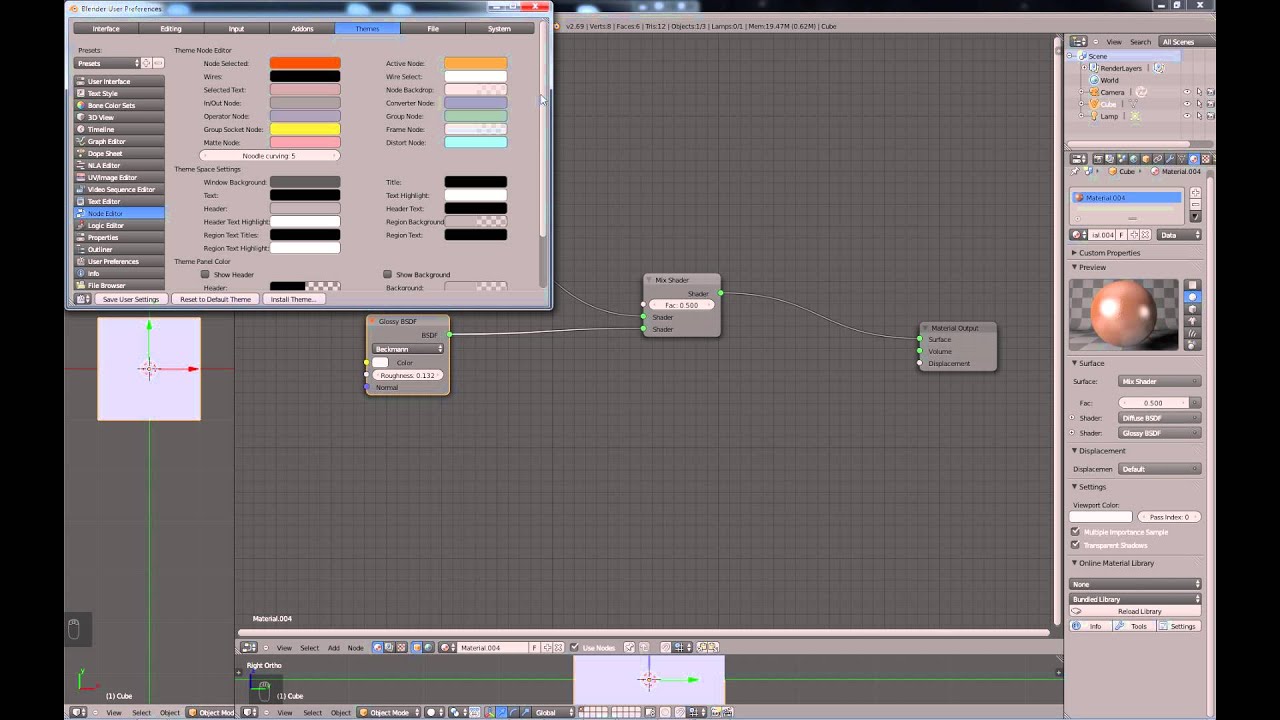Click Reset to Default Theme button
The width and height of the screenshot is (1280, 720).
(215, 299)
